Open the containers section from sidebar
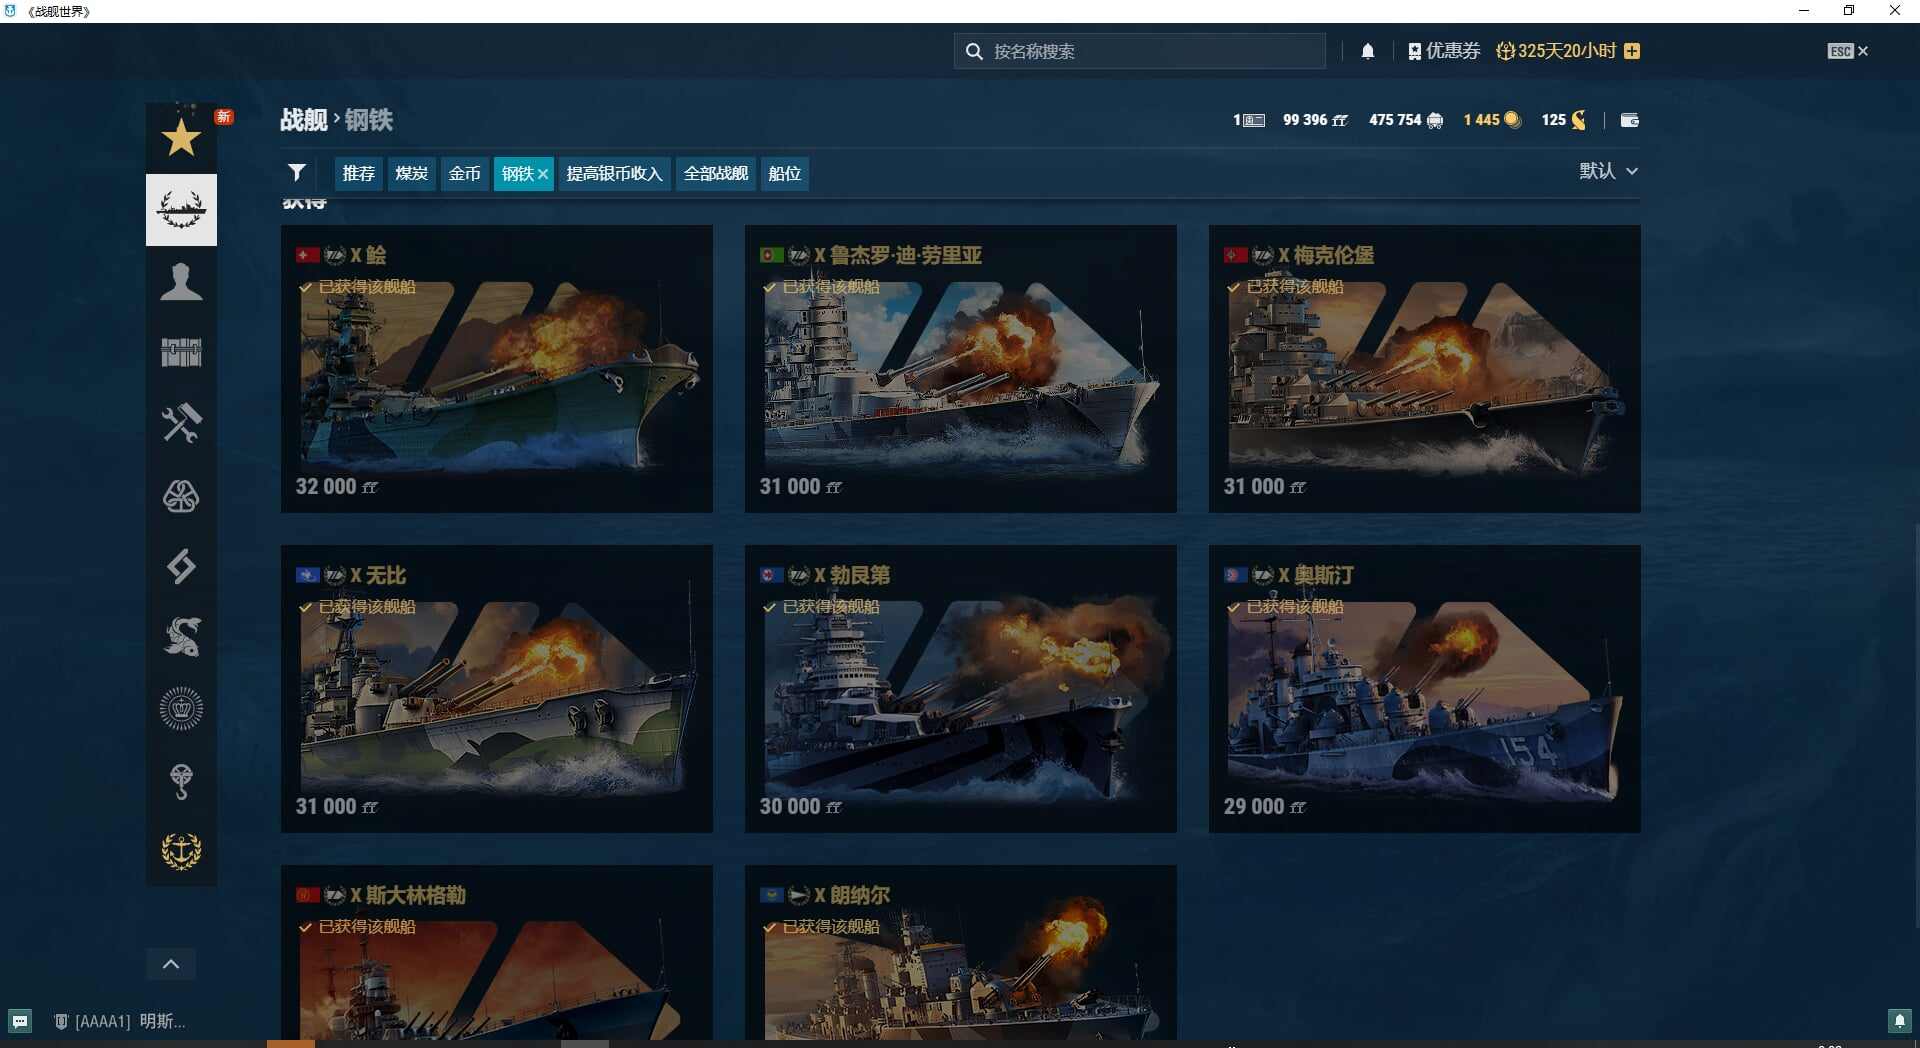 (181, 352)
